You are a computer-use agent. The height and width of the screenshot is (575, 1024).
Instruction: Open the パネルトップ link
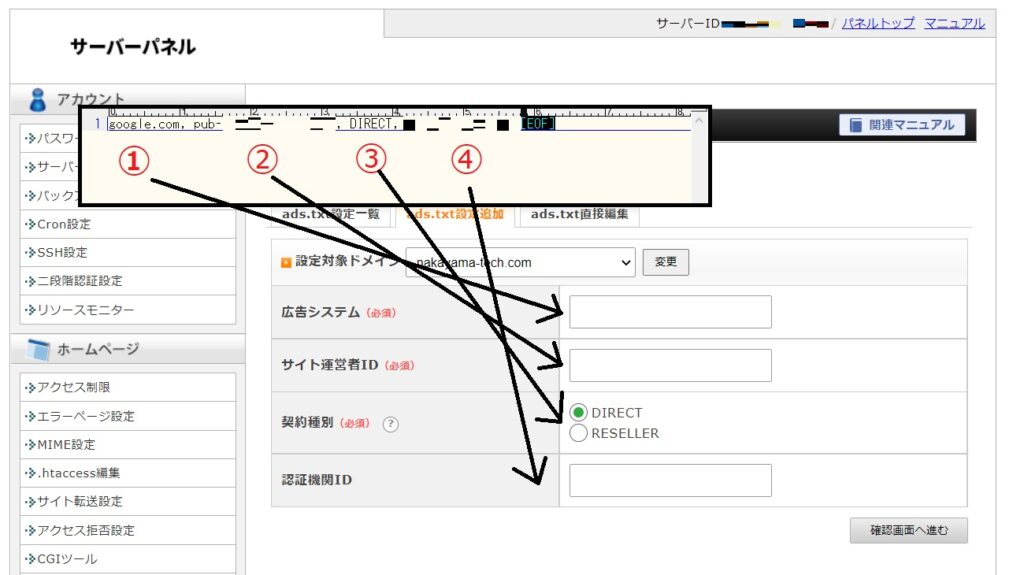pyautogui.click(x=877, y=23)
